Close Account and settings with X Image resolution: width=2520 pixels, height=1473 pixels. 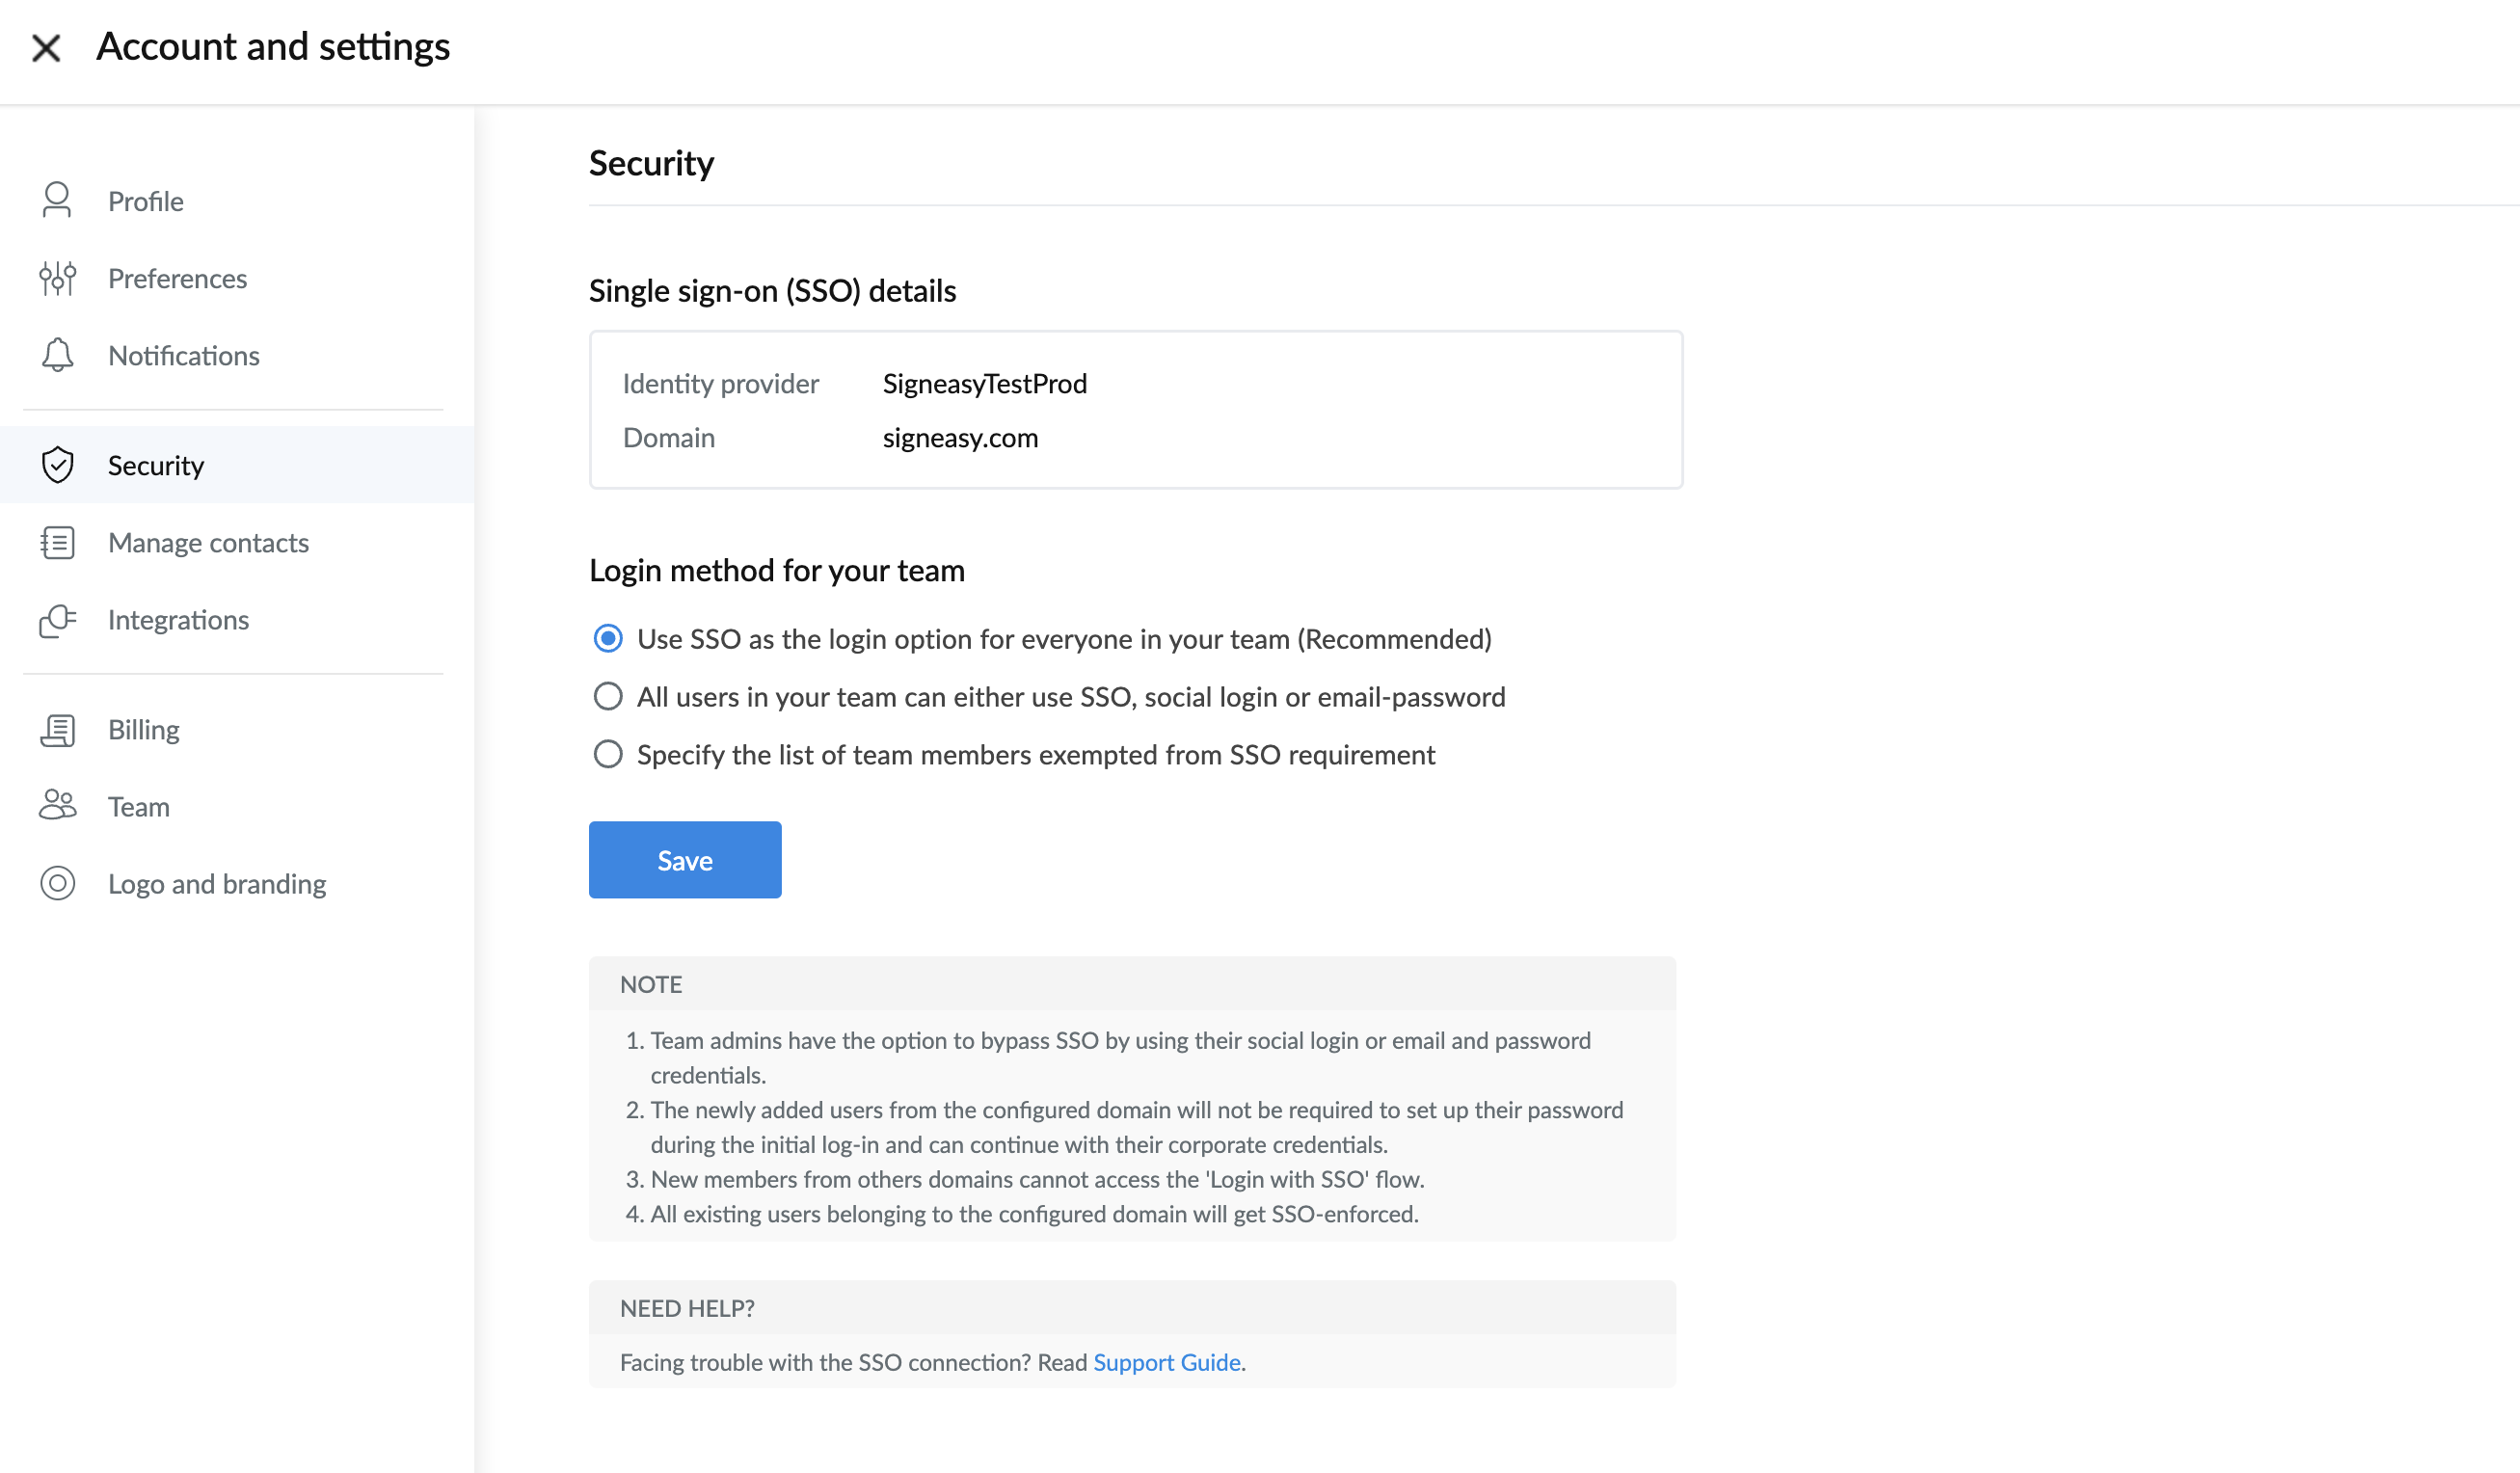[46, 47]
